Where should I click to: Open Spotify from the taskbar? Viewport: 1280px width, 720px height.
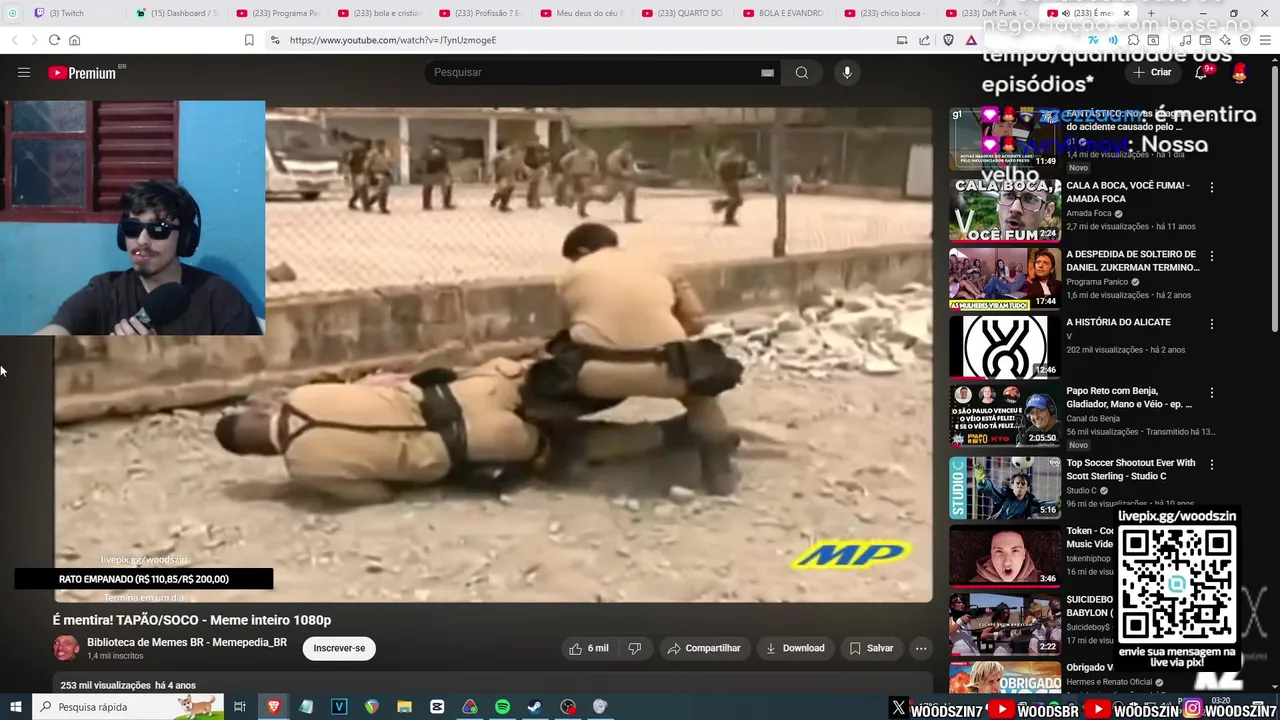coord(502,707)
